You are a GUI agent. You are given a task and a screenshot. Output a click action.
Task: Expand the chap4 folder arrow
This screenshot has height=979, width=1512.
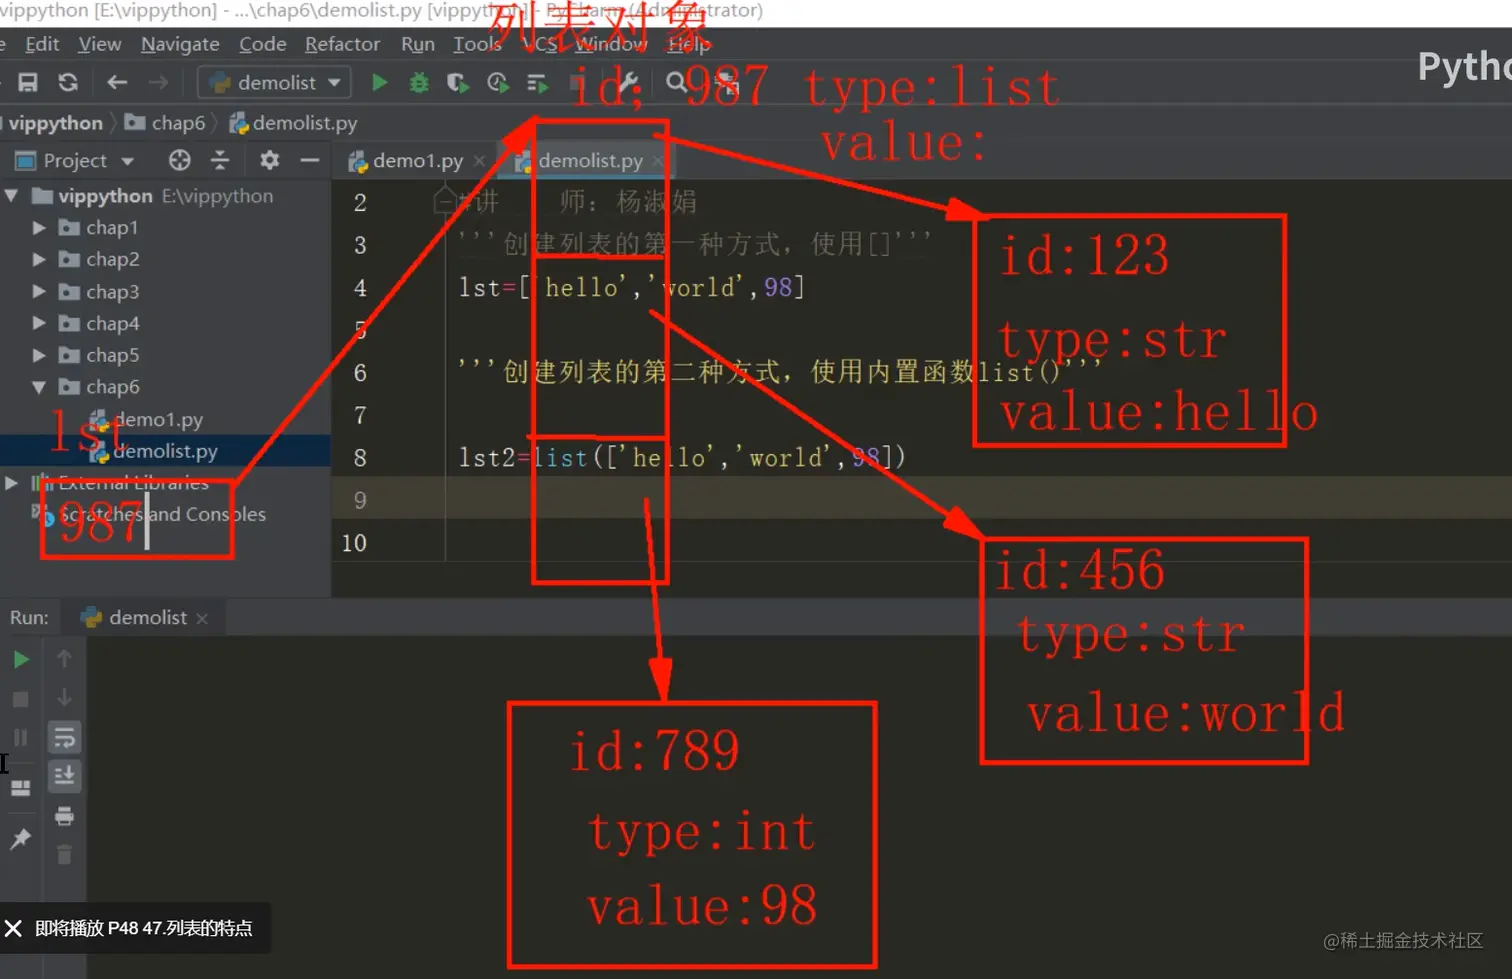pos(39,324)
